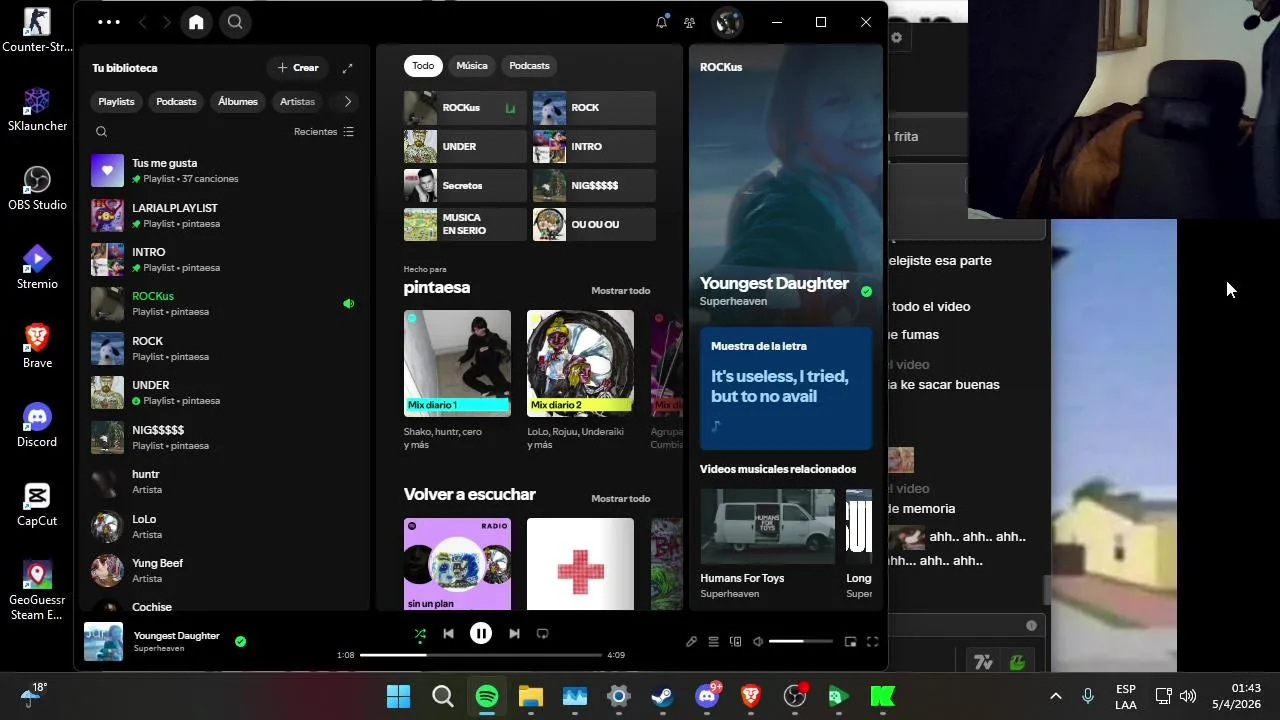
Task: Open the Recientes sort dropdown
Action: click(324, 132)
